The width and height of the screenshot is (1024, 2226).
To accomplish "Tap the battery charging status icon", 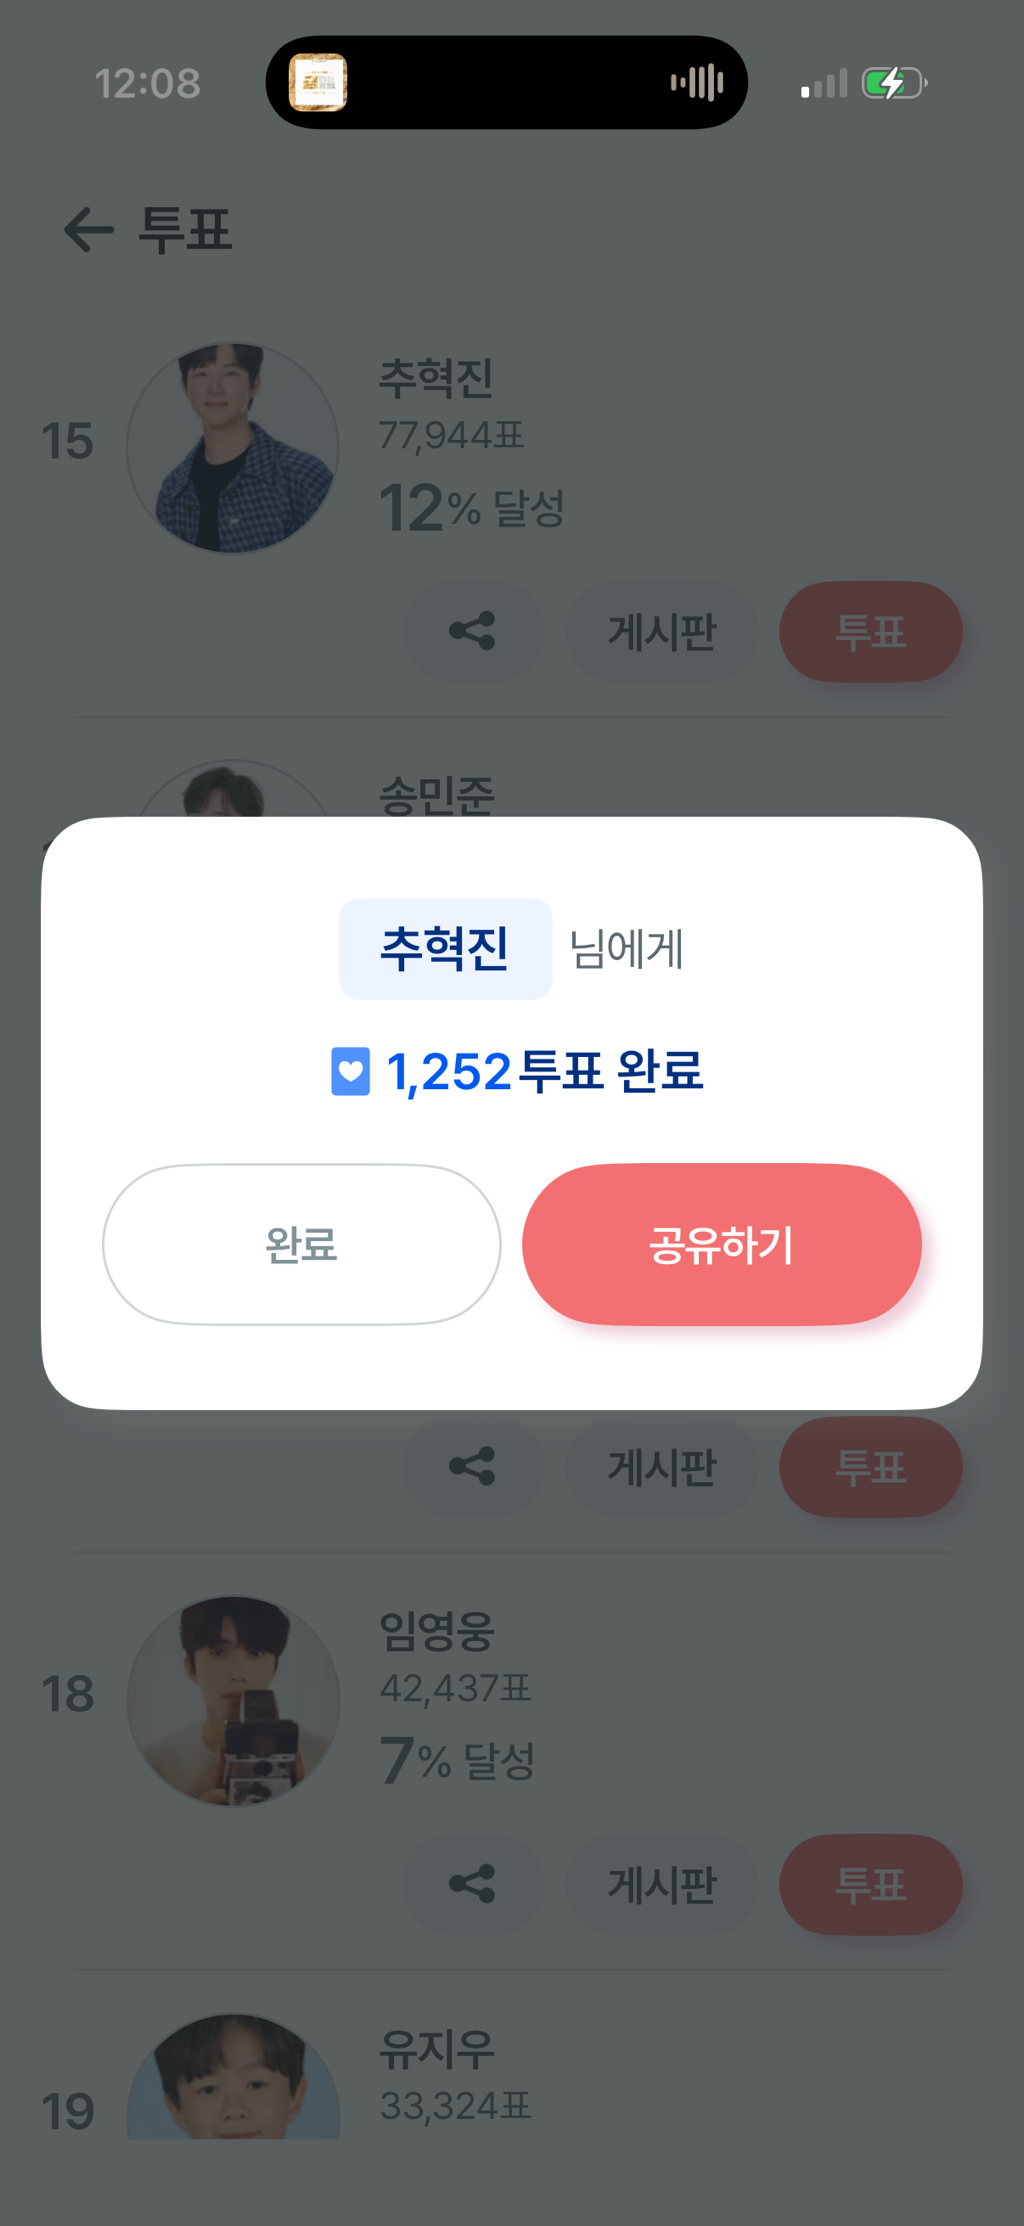I will click(893, 83).
